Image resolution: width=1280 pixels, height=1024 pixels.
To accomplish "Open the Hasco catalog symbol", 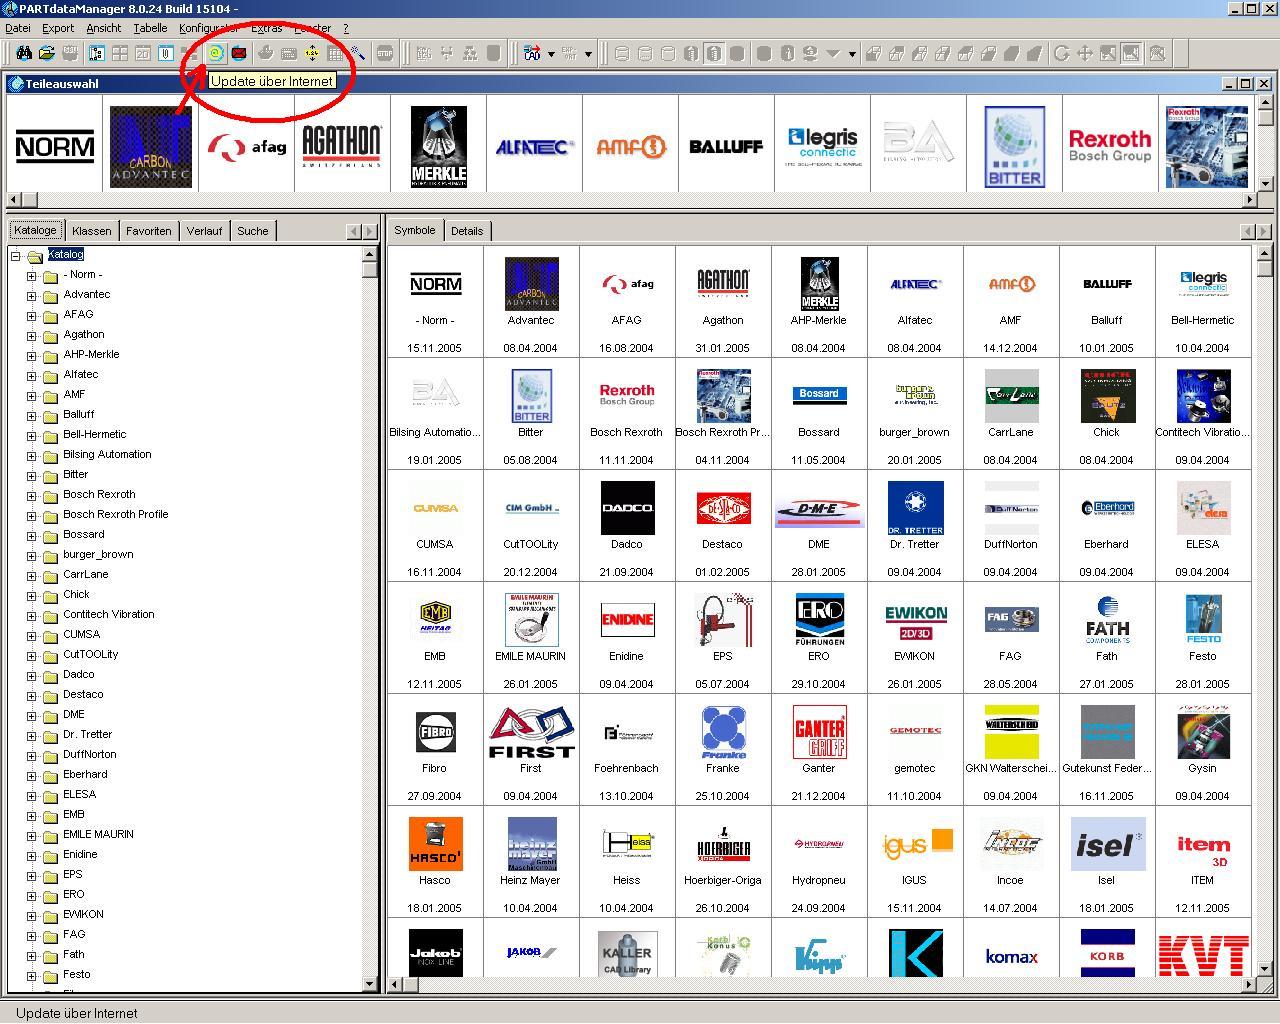I will 435,845.
